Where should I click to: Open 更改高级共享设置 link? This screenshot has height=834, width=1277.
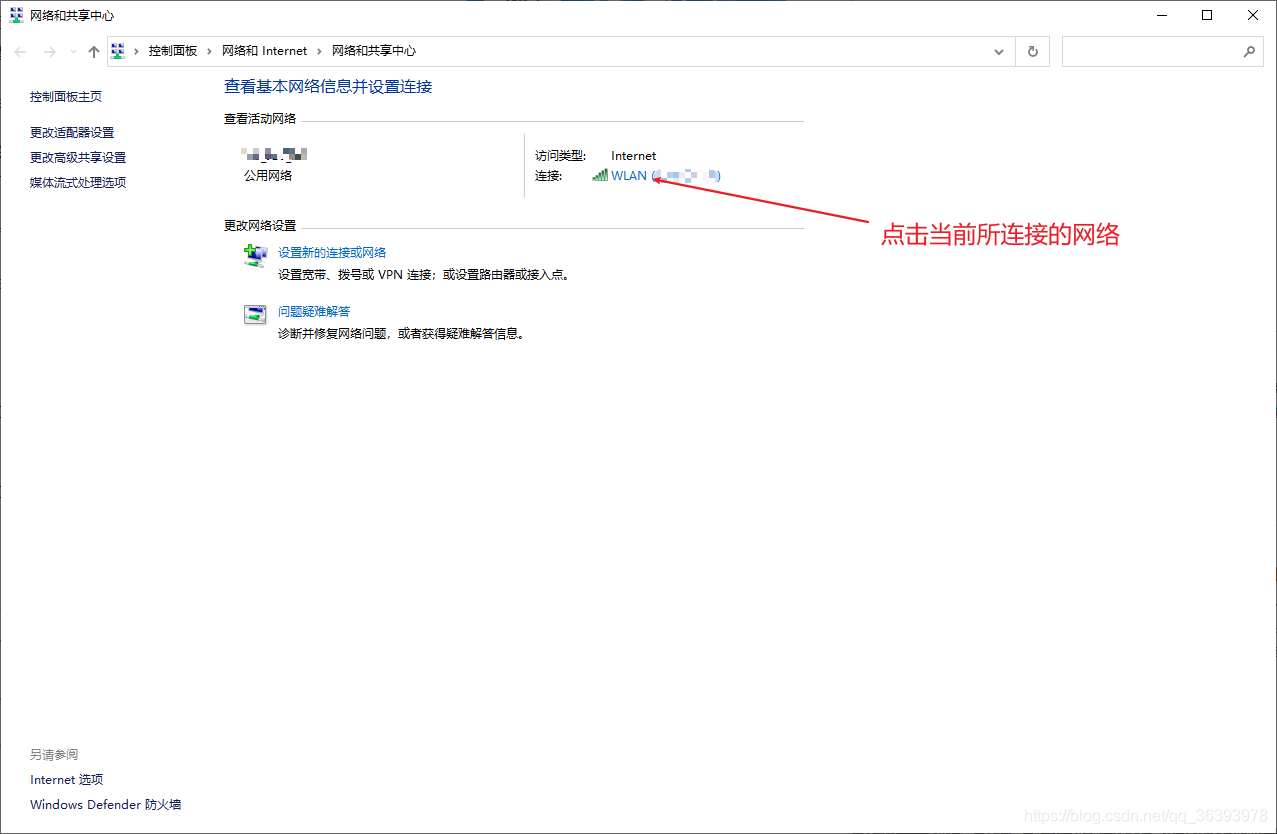tap(78, 157)
